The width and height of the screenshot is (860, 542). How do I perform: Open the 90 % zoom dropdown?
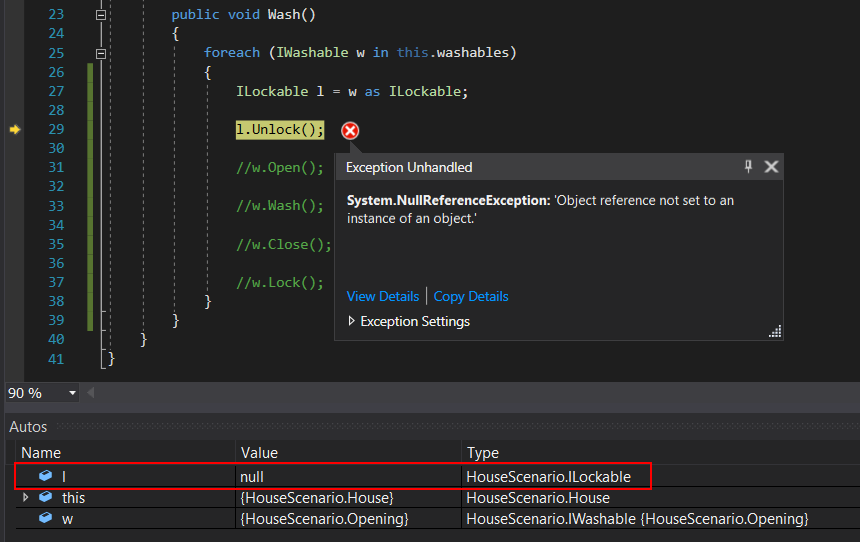click(x=72, y=393)
